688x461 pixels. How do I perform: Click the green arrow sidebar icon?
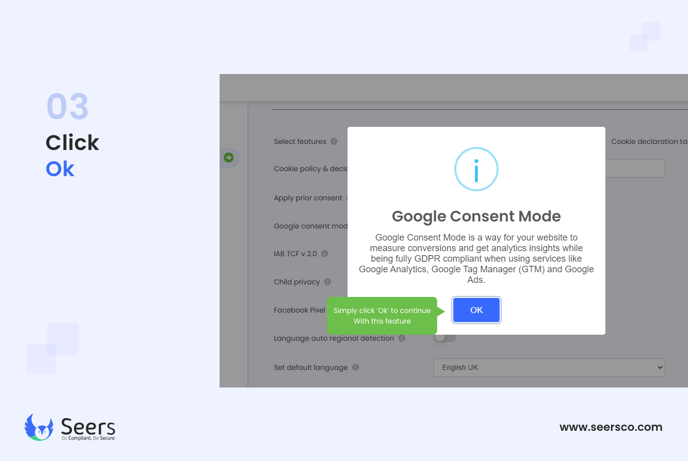(229, 157)
